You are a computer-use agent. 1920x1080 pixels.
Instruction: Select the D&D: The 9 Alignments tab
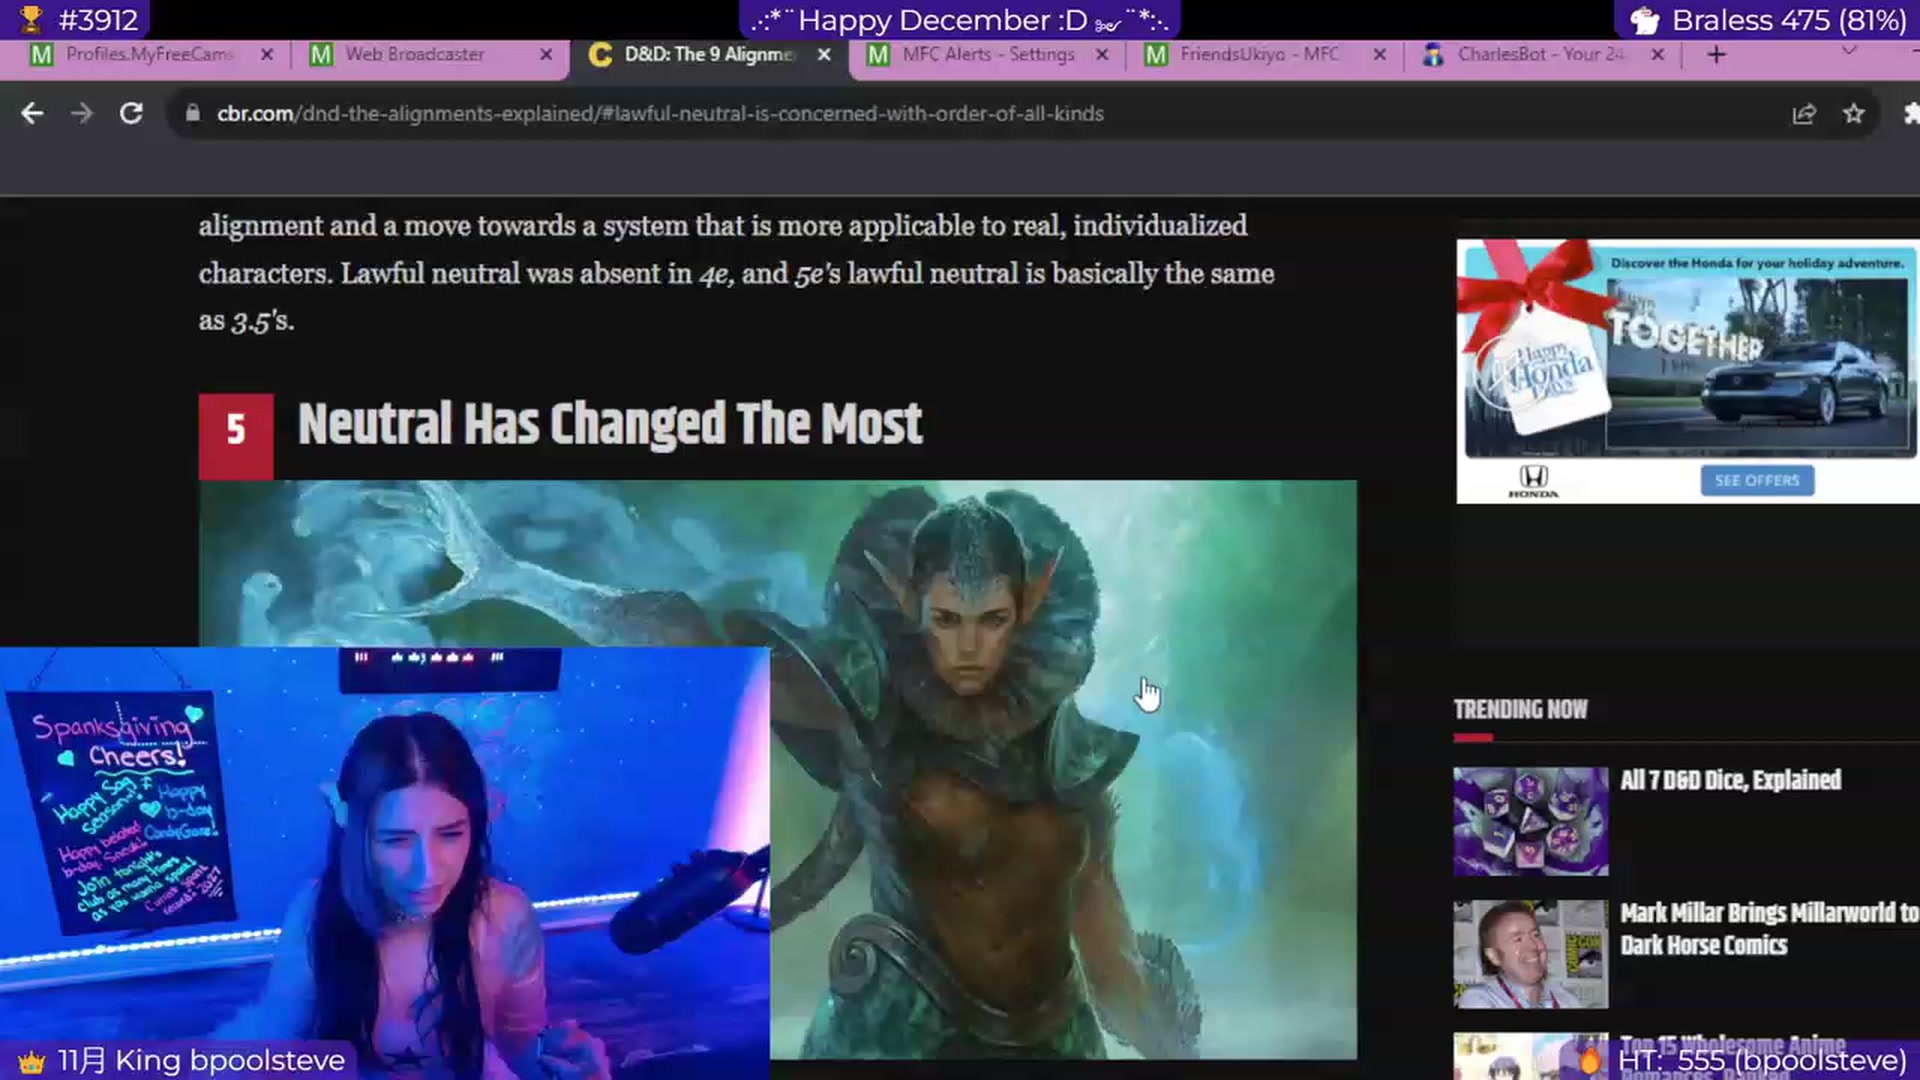tap(710, 54)
